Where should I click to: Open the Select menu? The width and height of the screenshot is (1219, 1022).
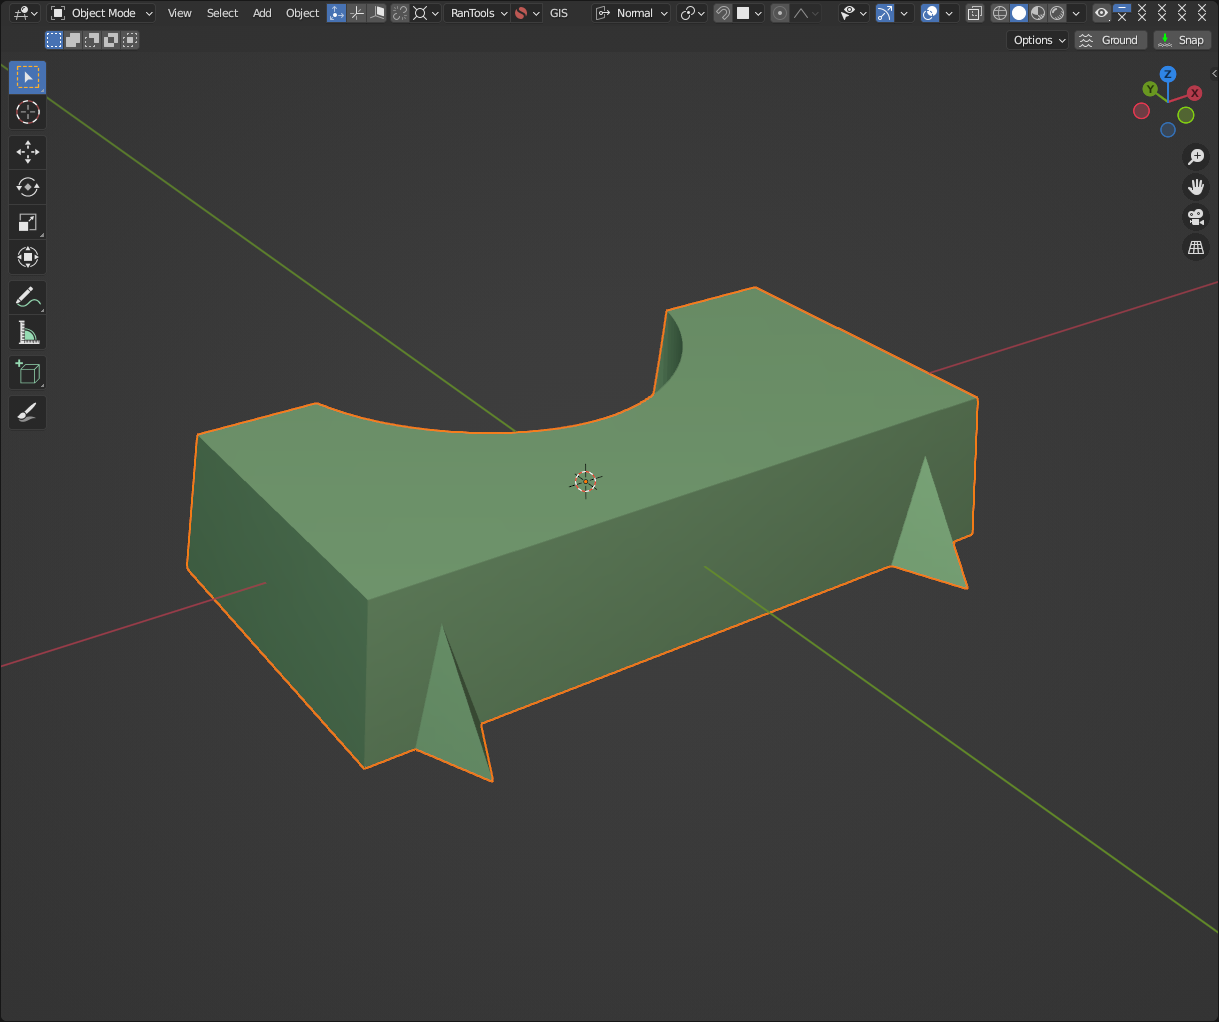coord(222,13)
